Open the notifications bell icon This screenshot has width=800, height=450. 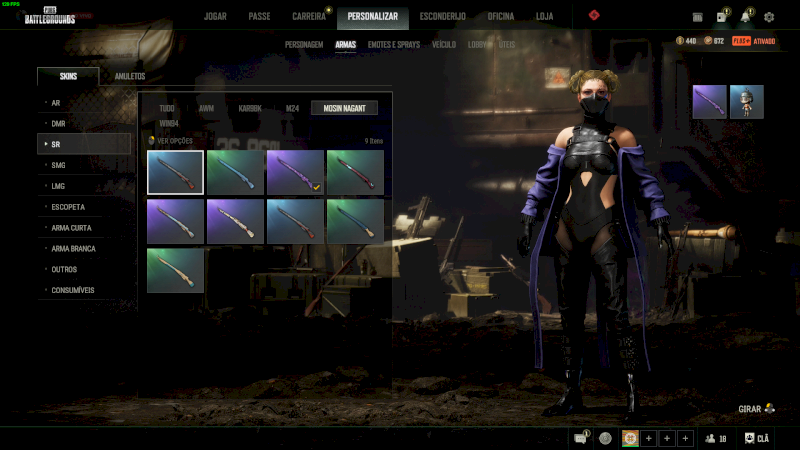(746, 17)
